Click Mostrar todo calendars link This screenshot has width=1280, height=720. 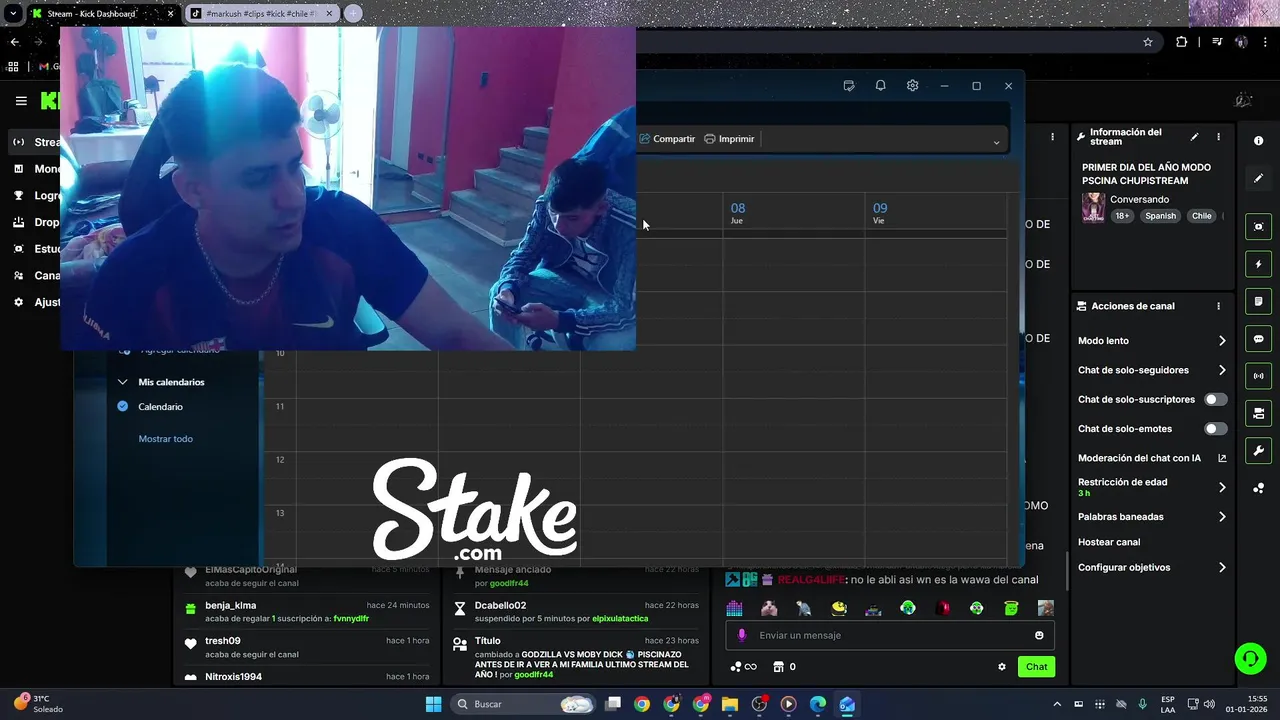pos(166,439)
